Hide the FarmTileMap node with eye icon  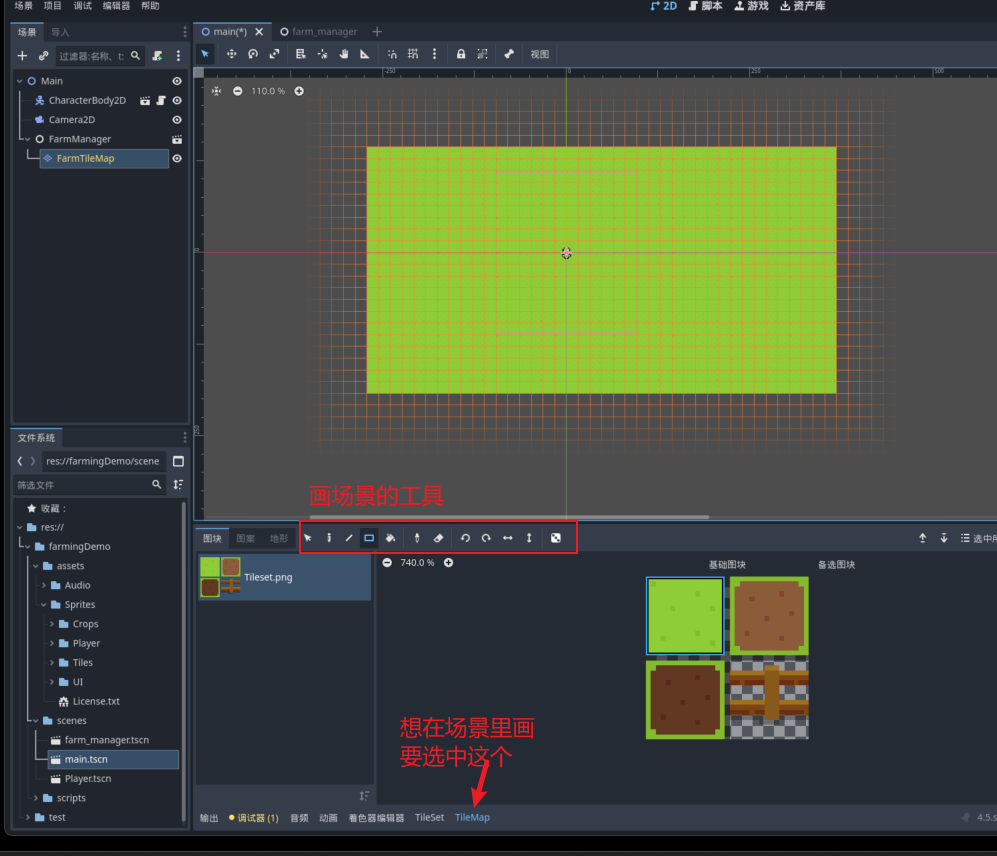177,159
